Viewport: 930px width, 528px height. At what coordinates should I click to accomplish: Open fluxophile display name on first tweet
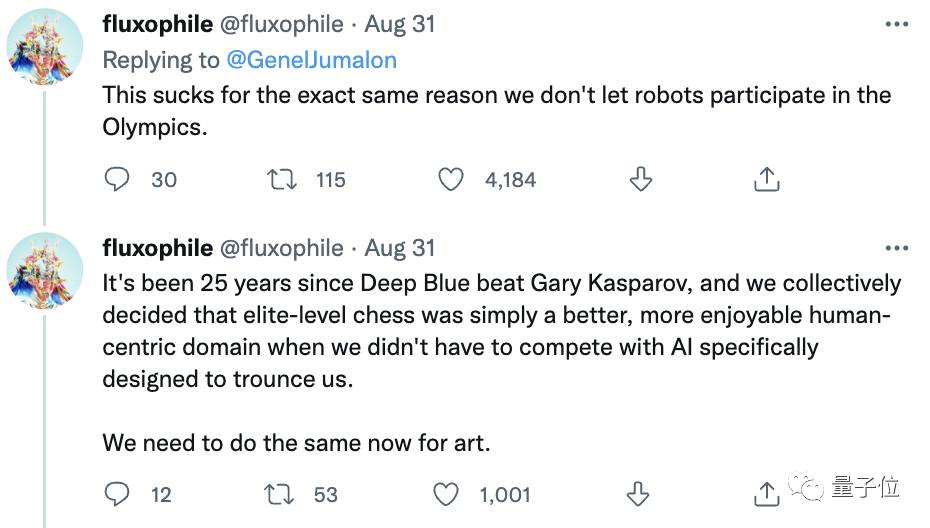pos(157,23)
